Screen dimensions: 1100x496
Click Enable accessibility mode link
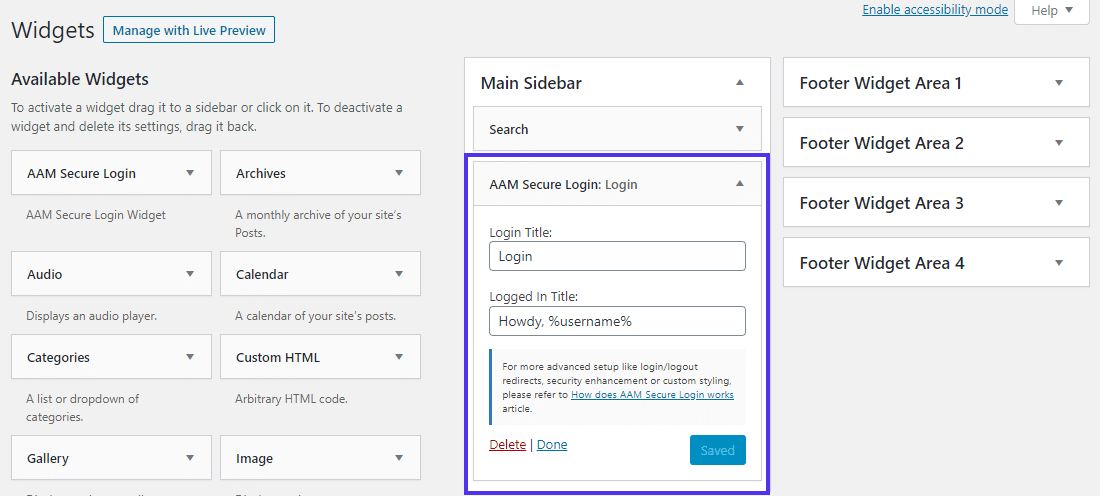click(x=935, y=10)
